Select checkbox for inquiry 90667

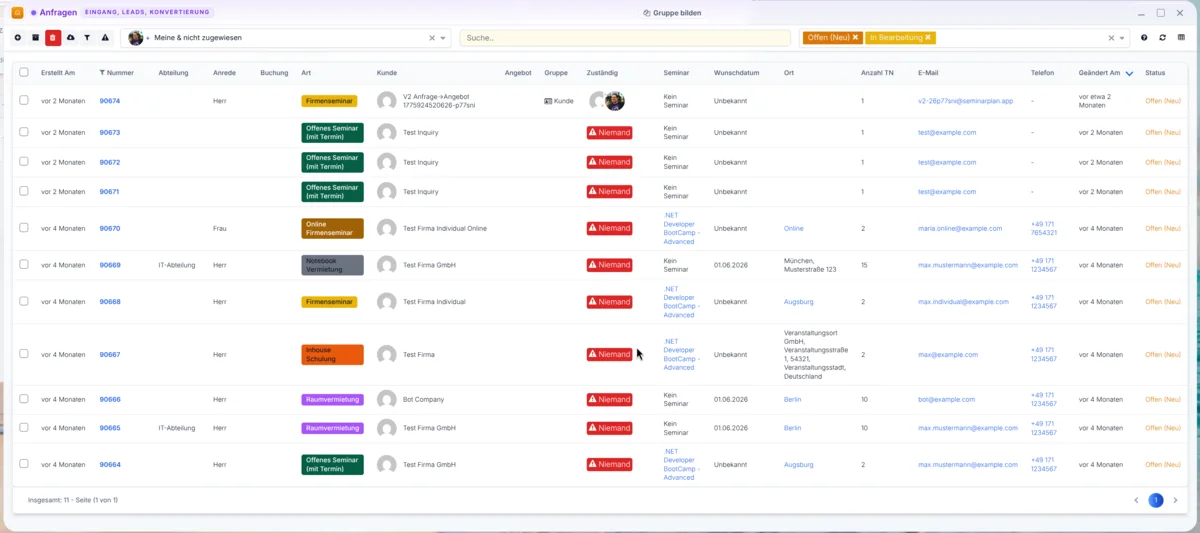pyautogui.click(x=24, y=354)
